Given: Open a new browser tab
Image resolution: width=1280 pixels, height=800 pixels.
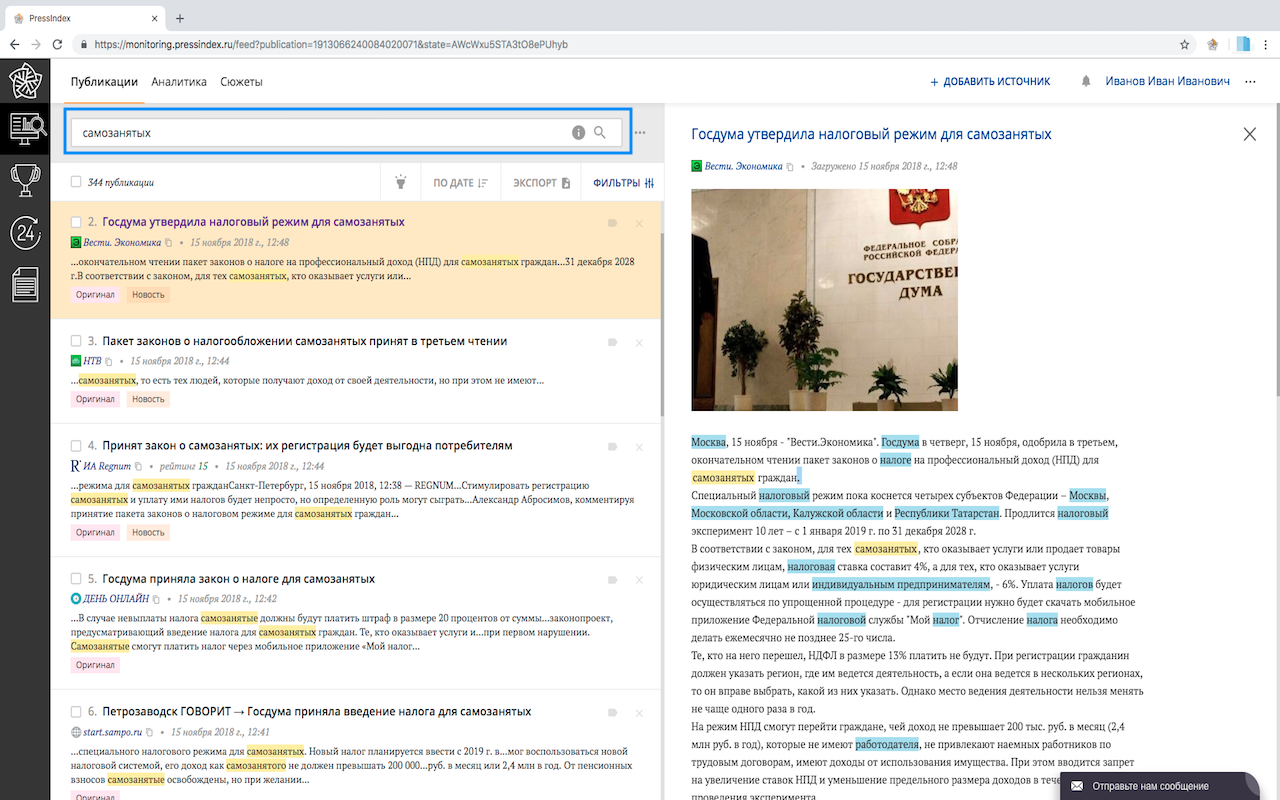Looking at the screenshot, I should [x=180, y=18].
